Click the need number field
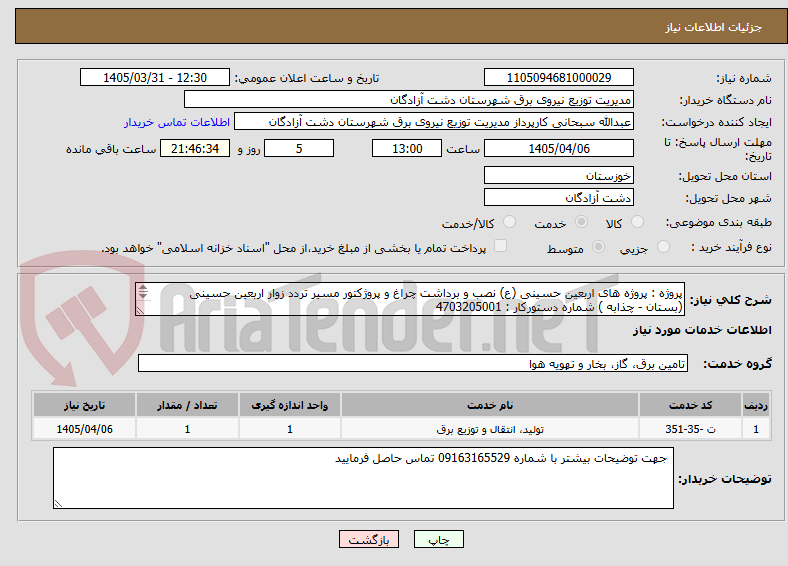The width and height of the screenshot is (788, 566). click(x=559, y=77)
